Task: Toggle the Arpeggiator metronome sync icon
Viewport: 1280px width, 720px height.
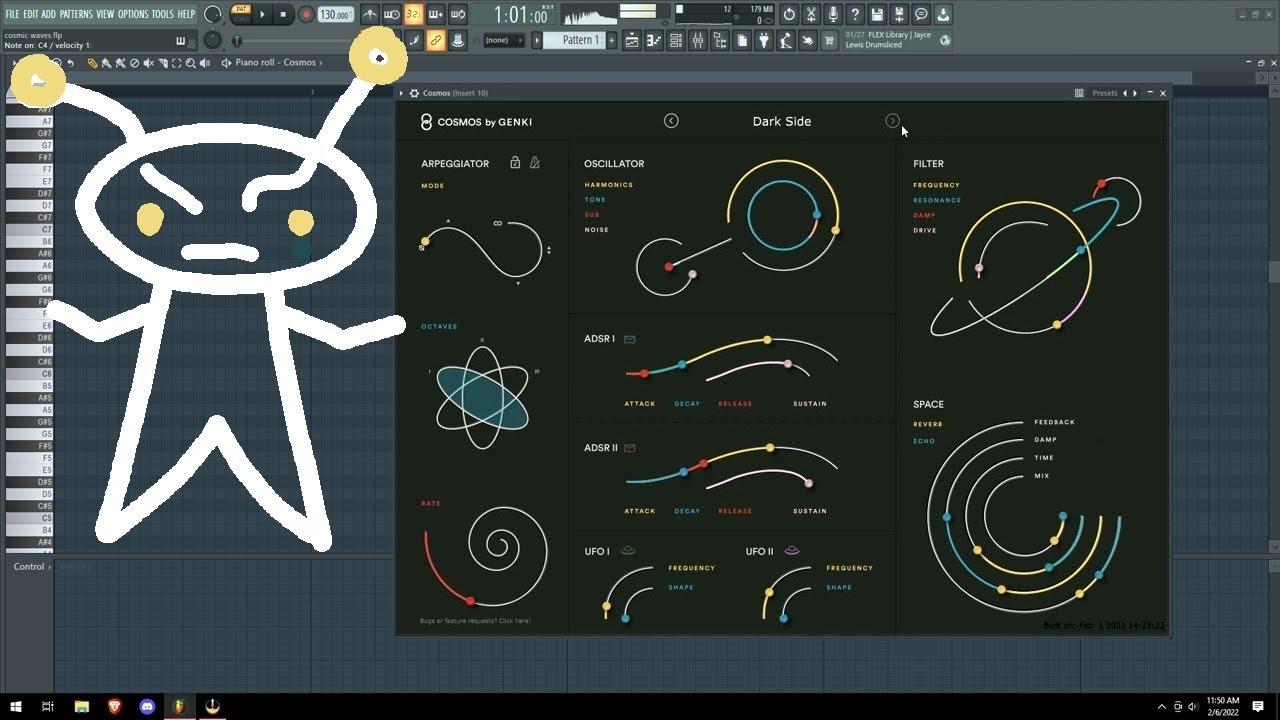Action: point(535,162)
